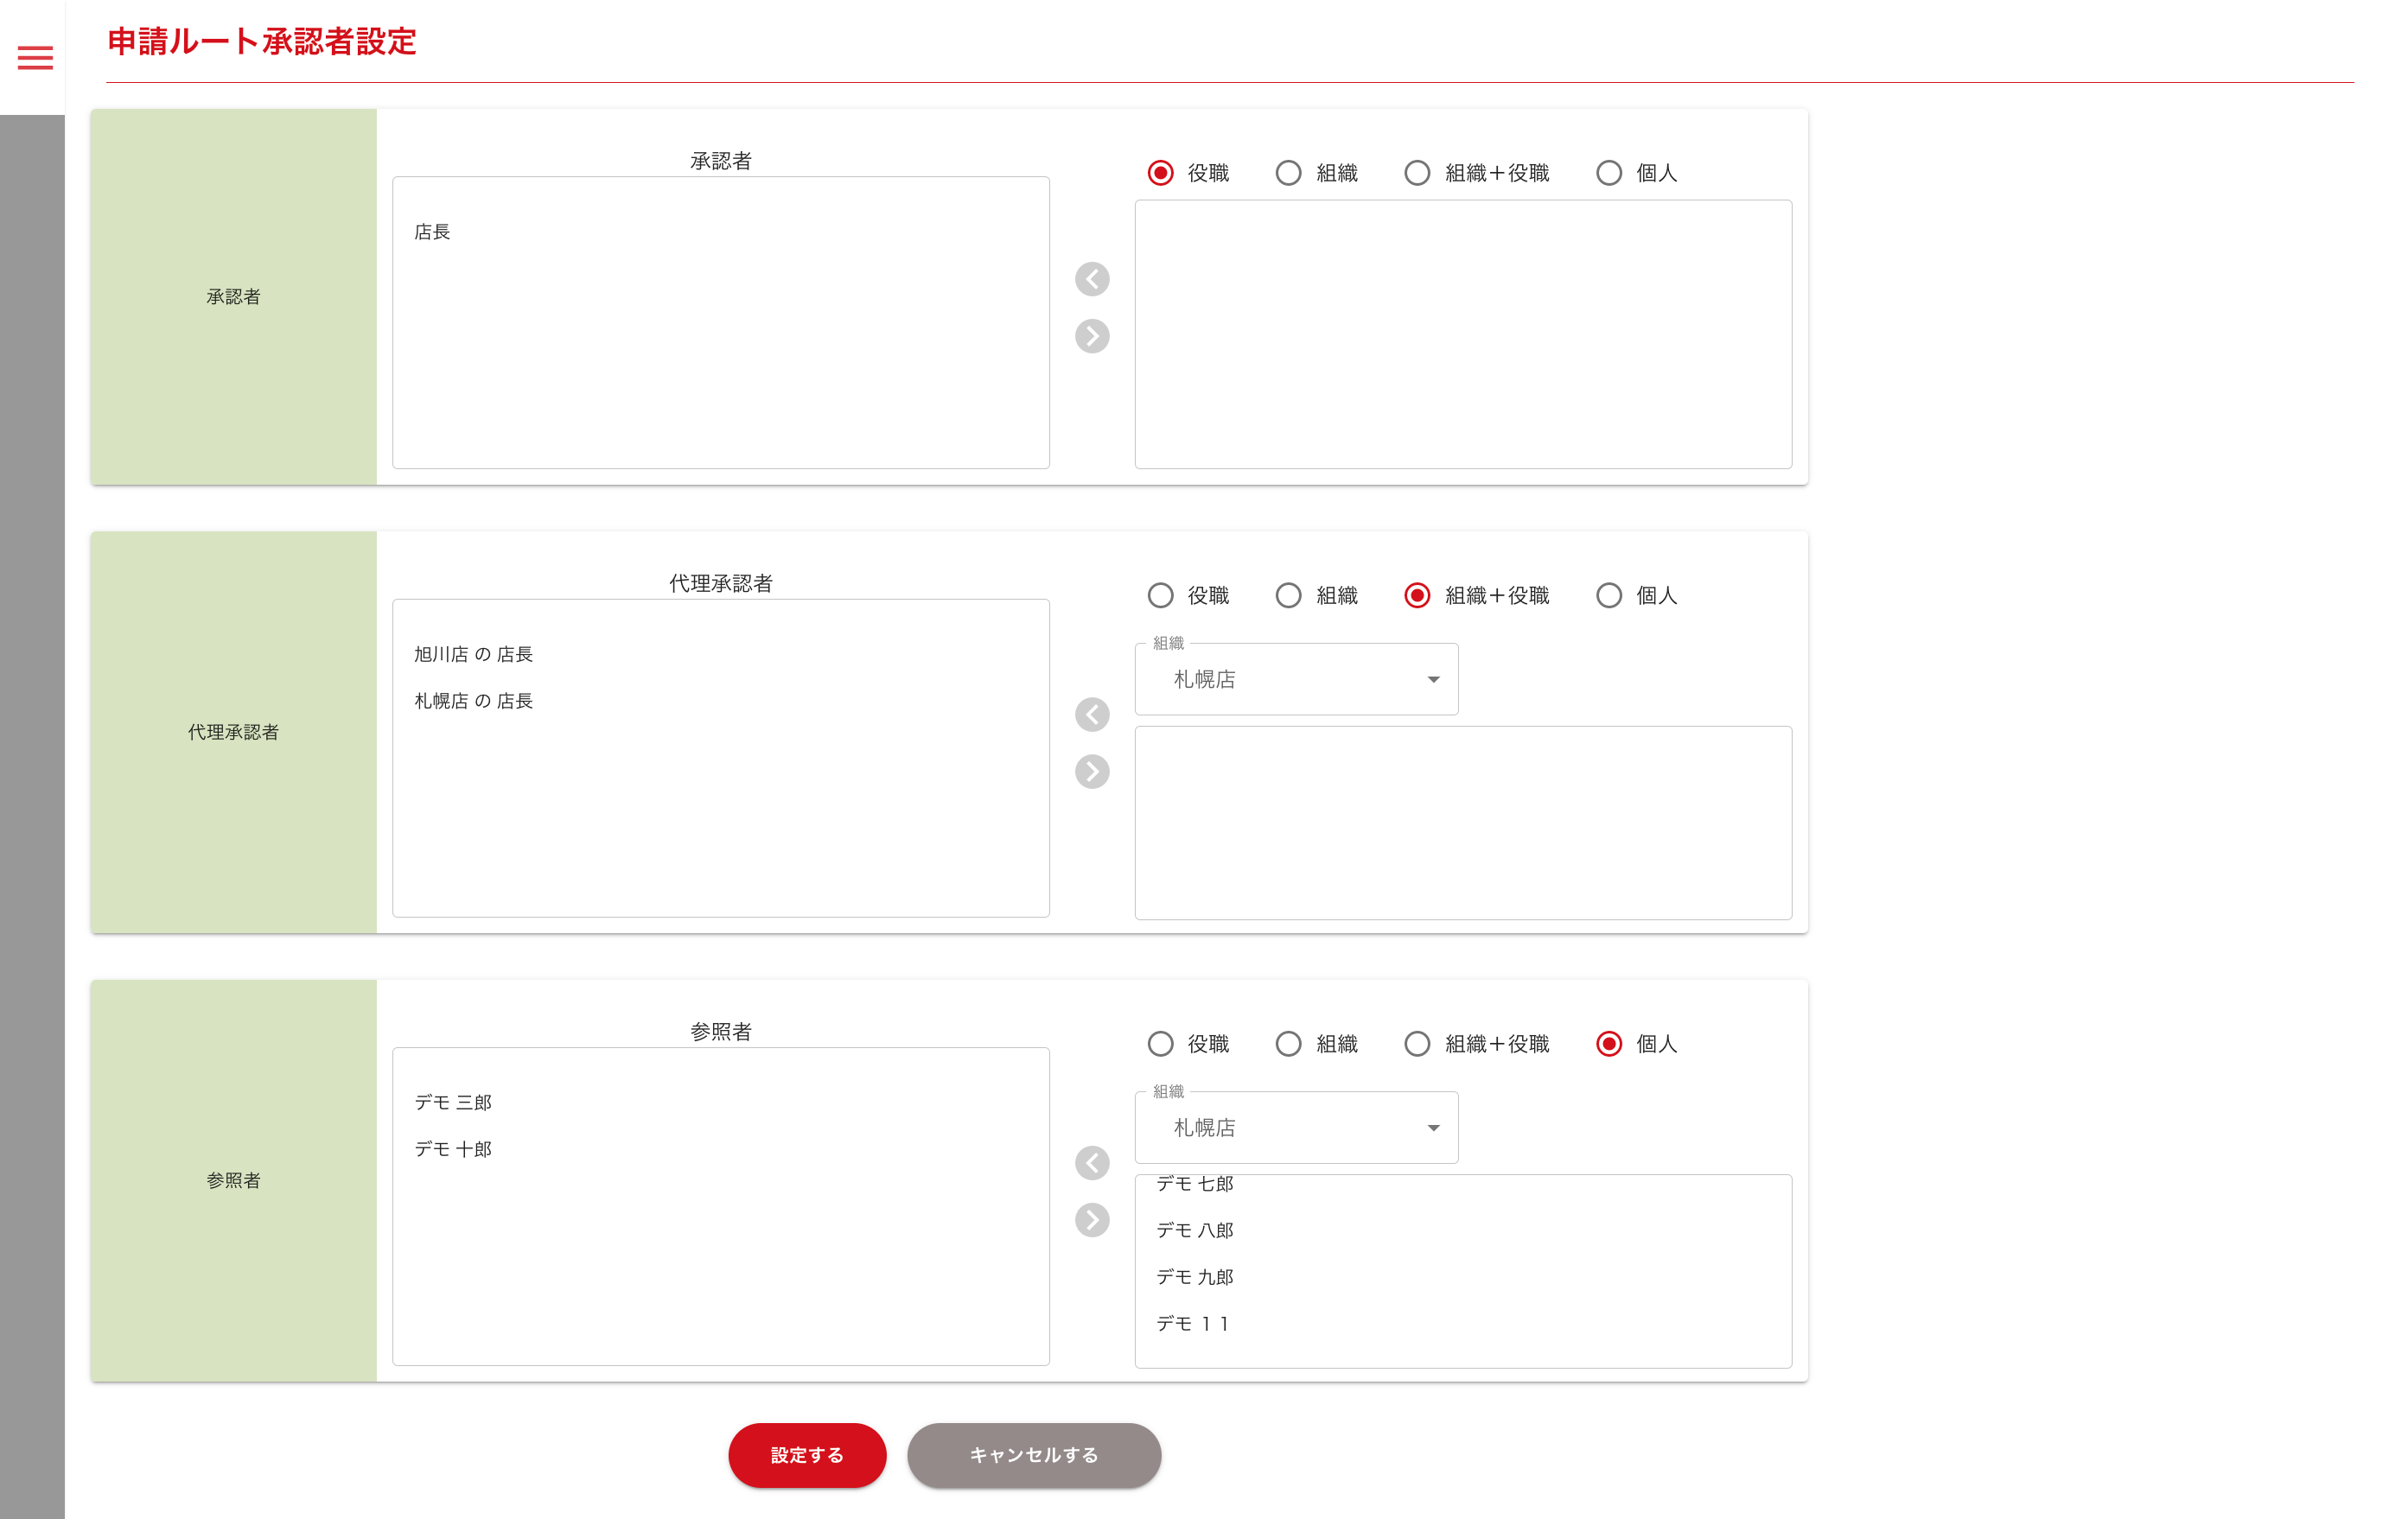Select デモ 八郎 from candidate list
The height and width of the screenshot is (1519, 2408).
1194,1230
